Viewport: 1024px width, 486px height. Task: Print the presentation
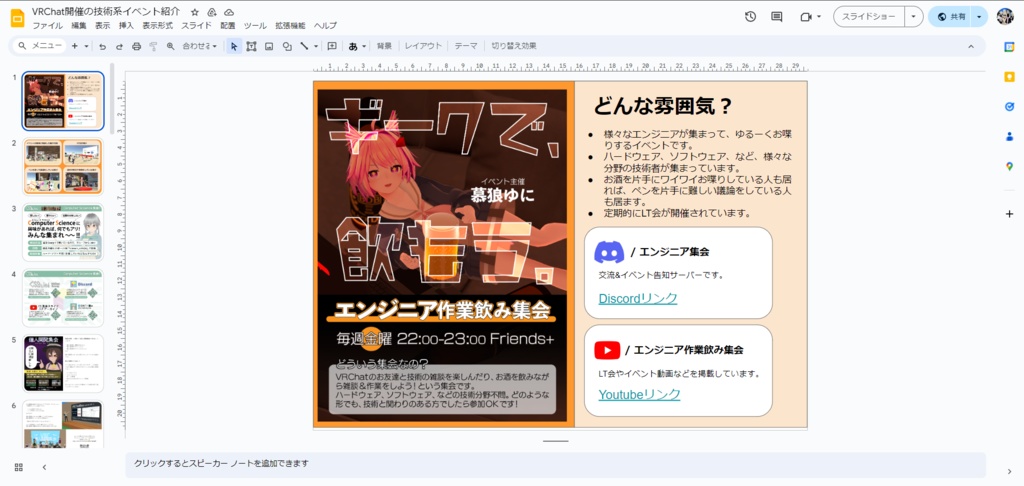(136, 46)
